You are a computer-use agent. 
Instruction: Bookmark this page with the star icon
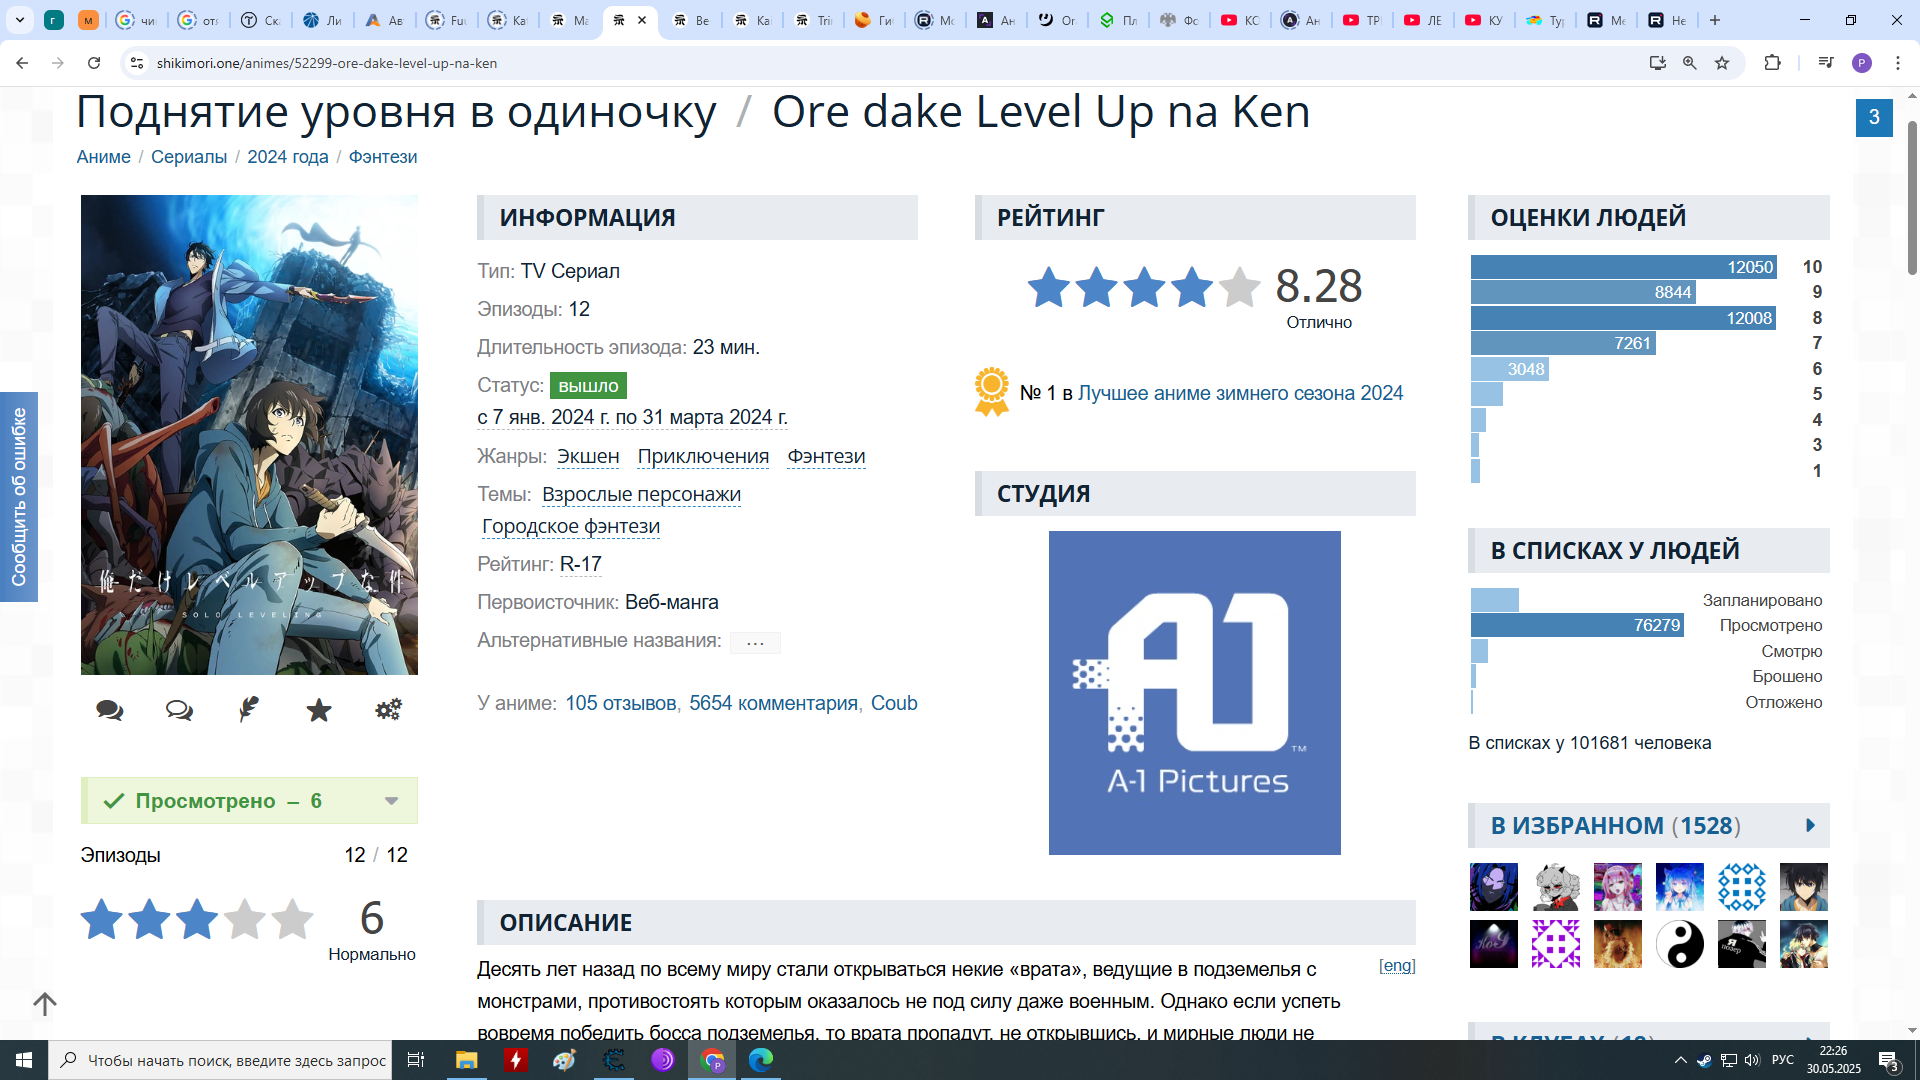(x=1722, y=63)
